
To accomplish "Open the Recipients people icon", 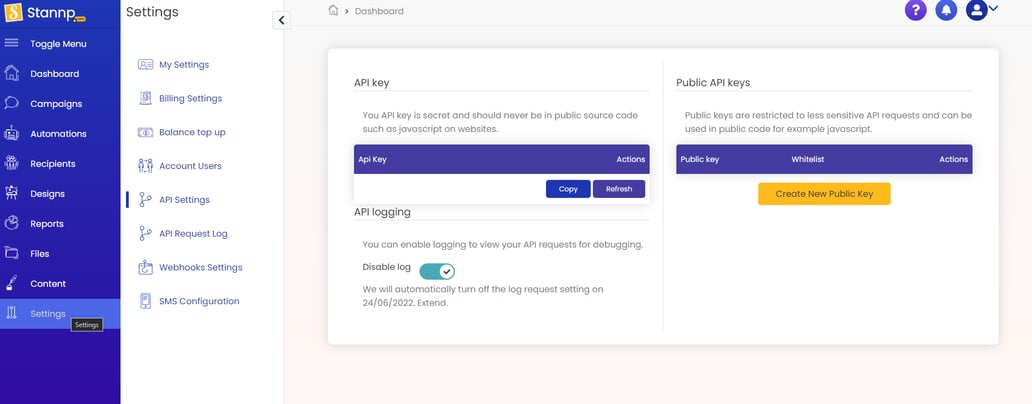I will point(12,163).
